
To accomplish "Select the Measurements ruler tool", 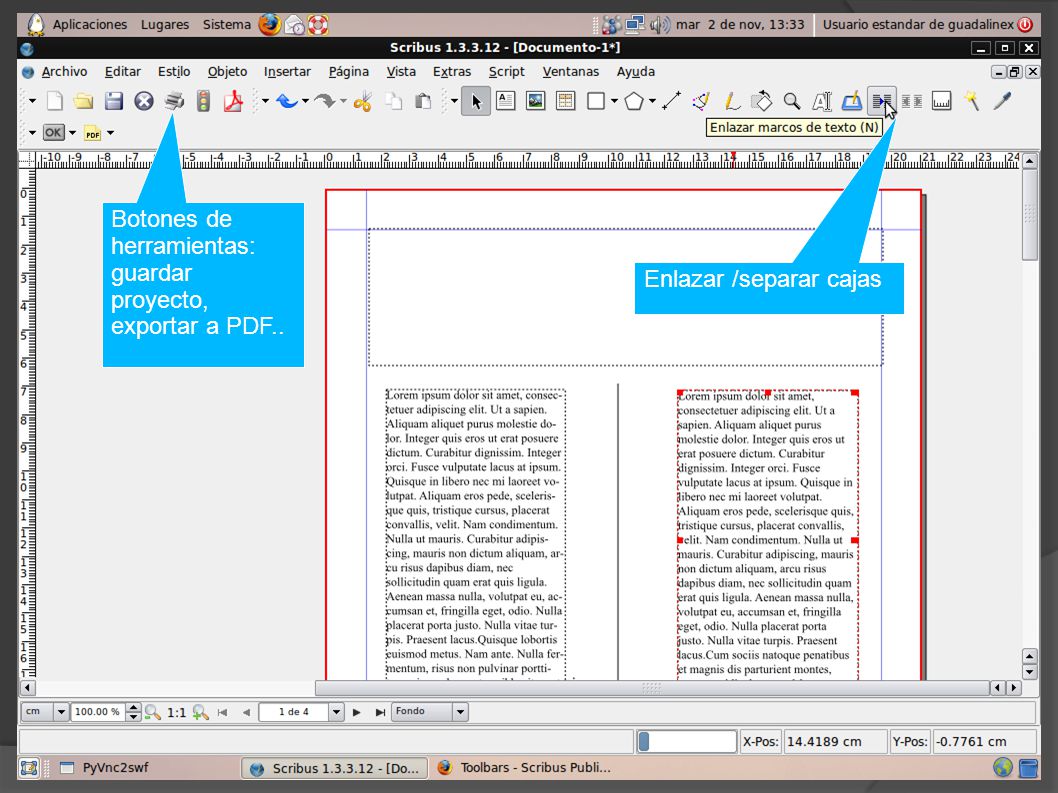I will [x=941, y=101].
